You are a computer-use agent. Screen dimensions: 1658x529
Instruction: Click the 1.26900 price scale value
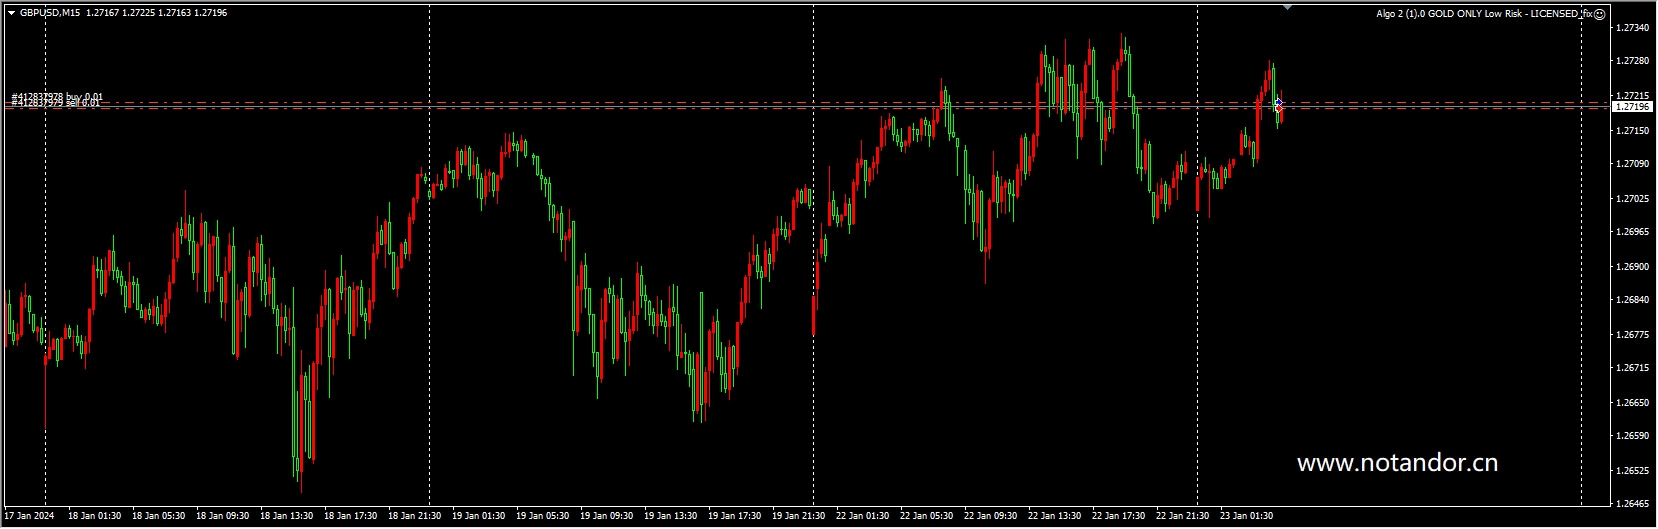(1633, 267)
